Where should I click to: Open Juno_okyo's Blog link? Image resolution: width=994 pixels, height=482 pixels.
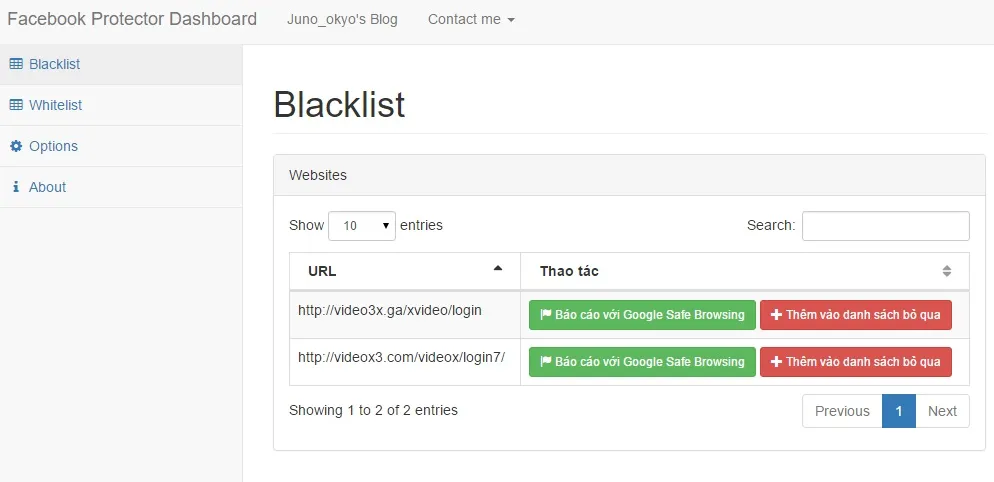(342, 19)
